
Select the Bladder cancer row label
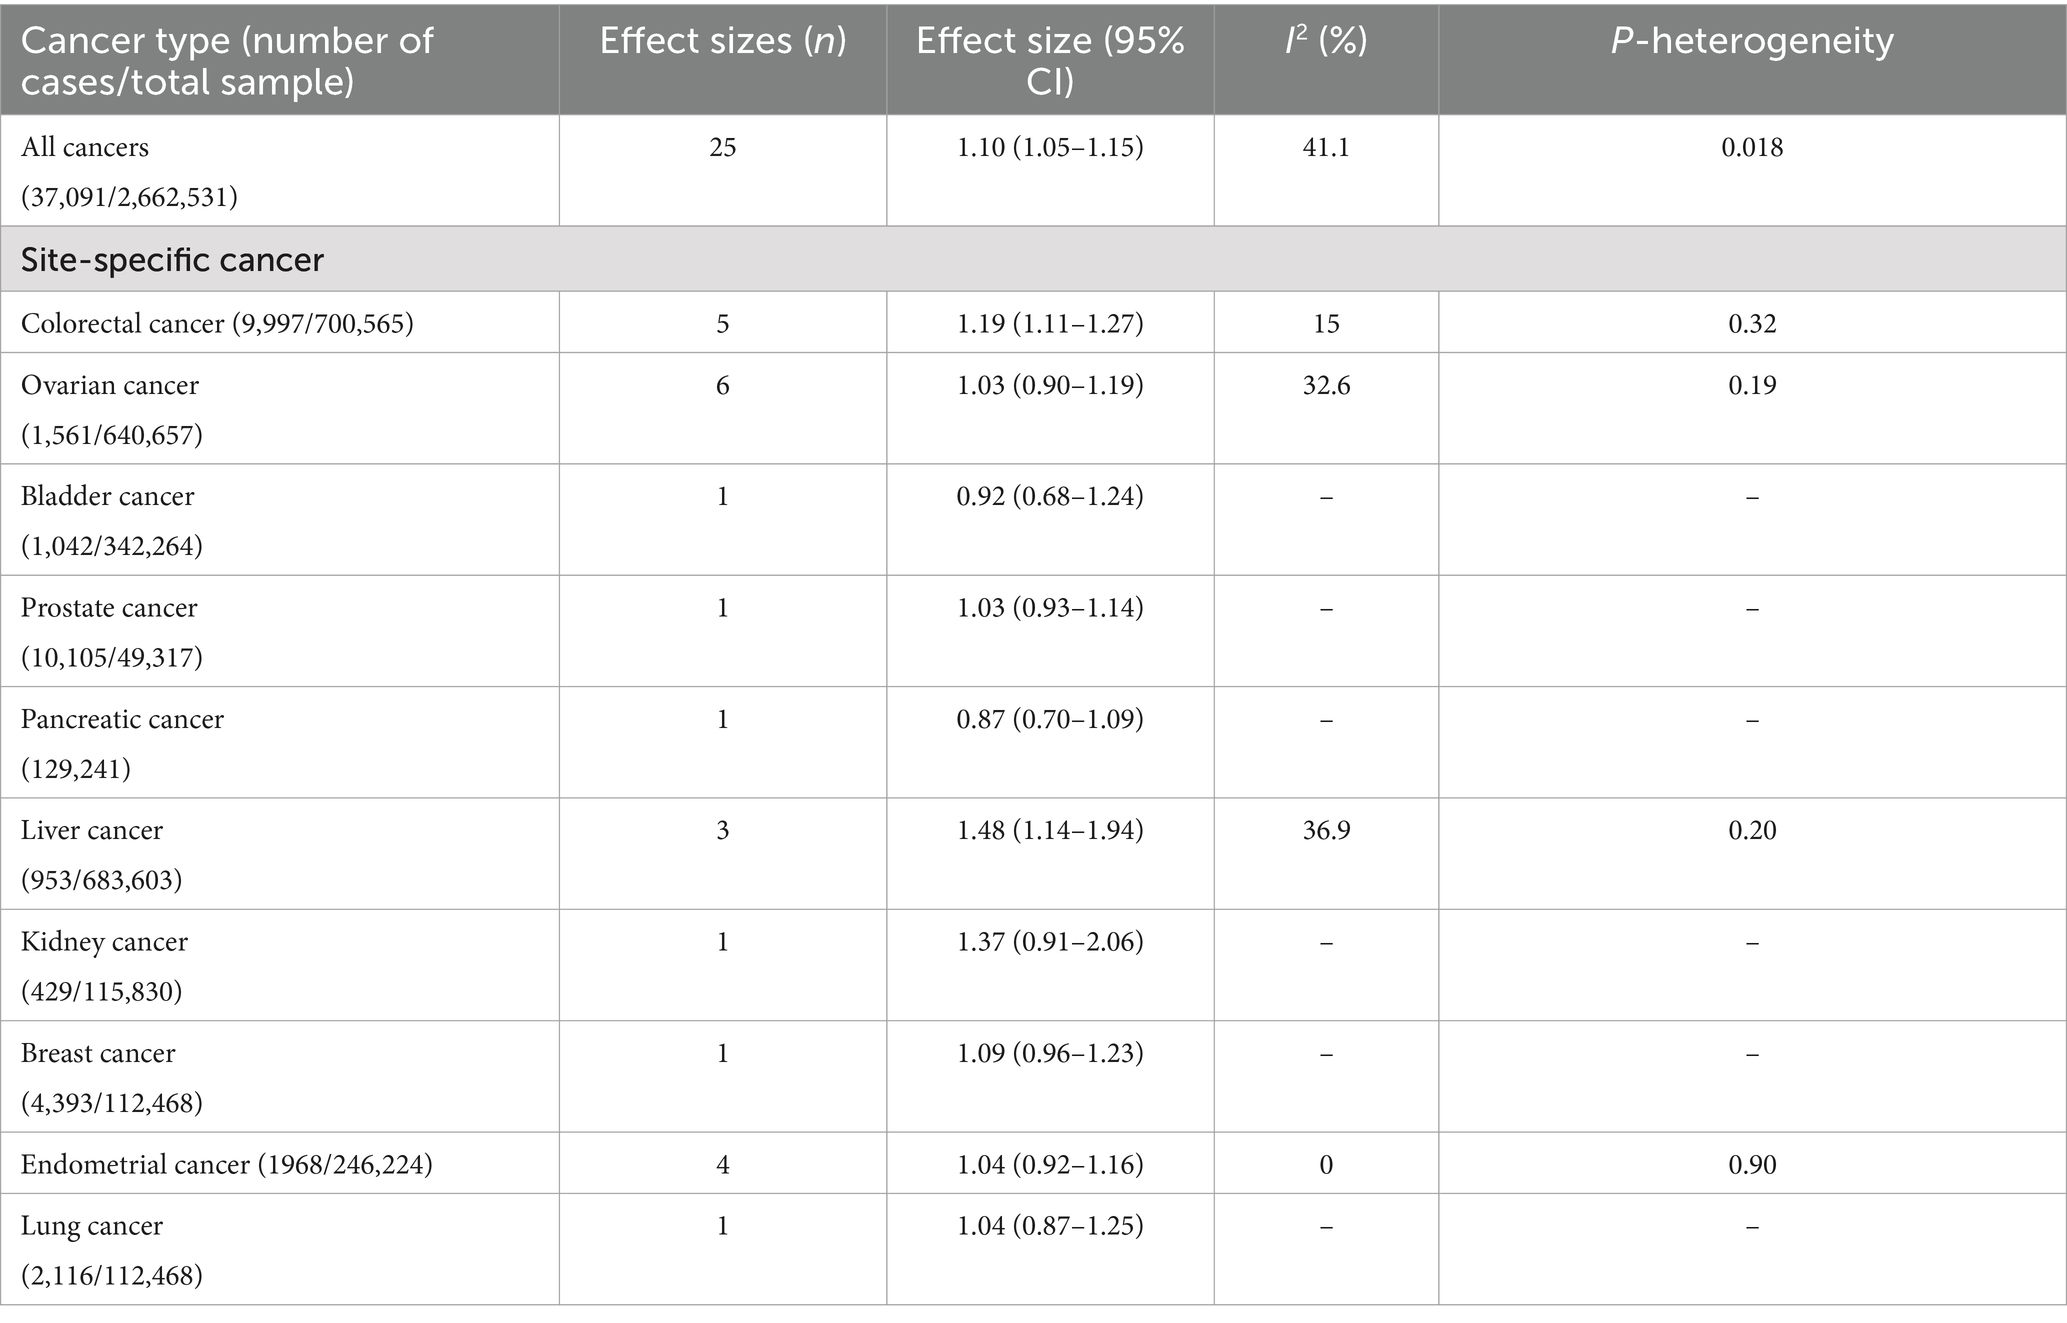112,521
